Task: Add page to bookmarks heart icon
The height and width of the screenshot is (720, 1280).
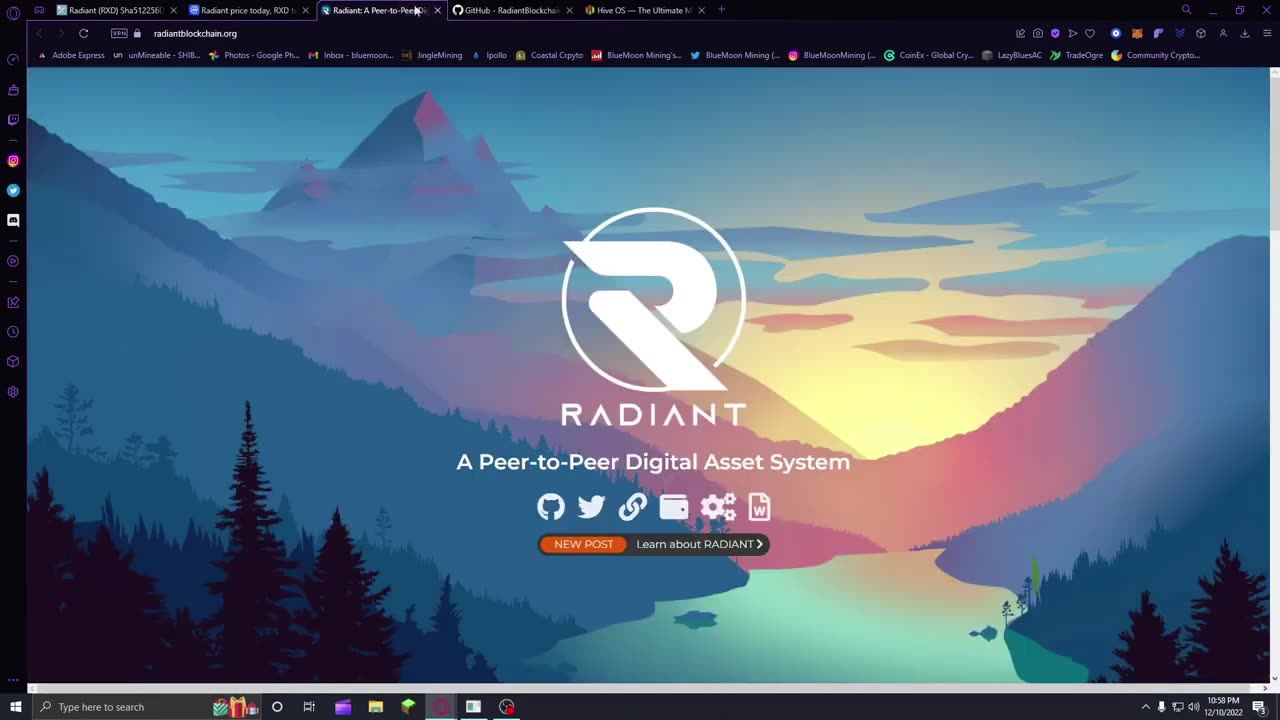Action: [1090, 33]
